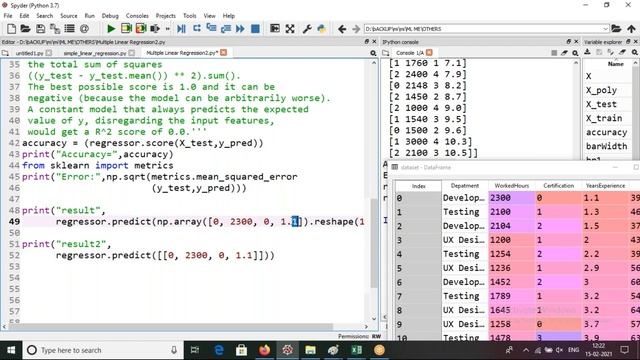Go back to previous cursor location
Viewport: 640px width, 360px height.
(x=342, y=29)
